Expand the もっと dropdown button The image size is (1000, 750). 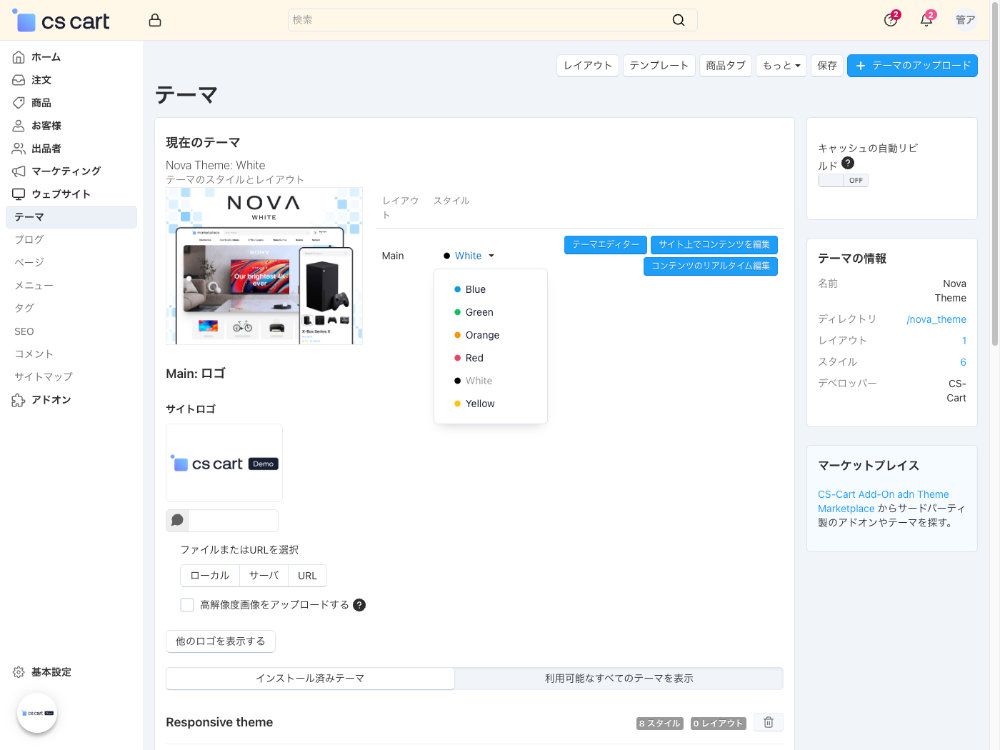point(781,65)
